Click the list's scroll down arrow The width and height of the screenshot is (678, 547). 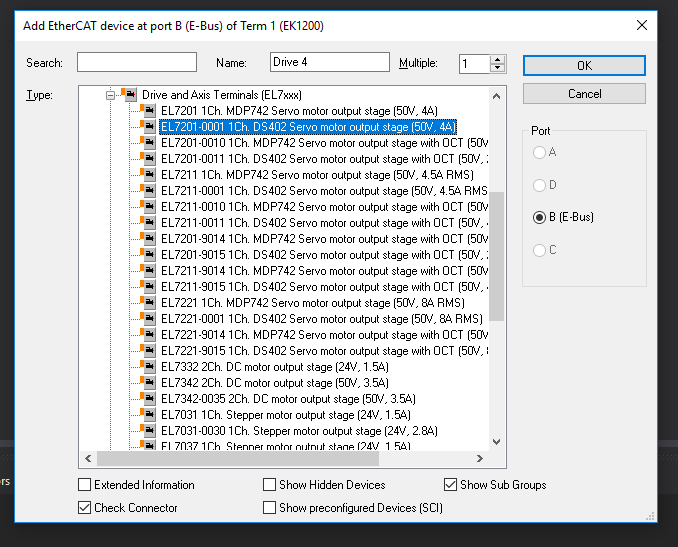pos(496,441)
